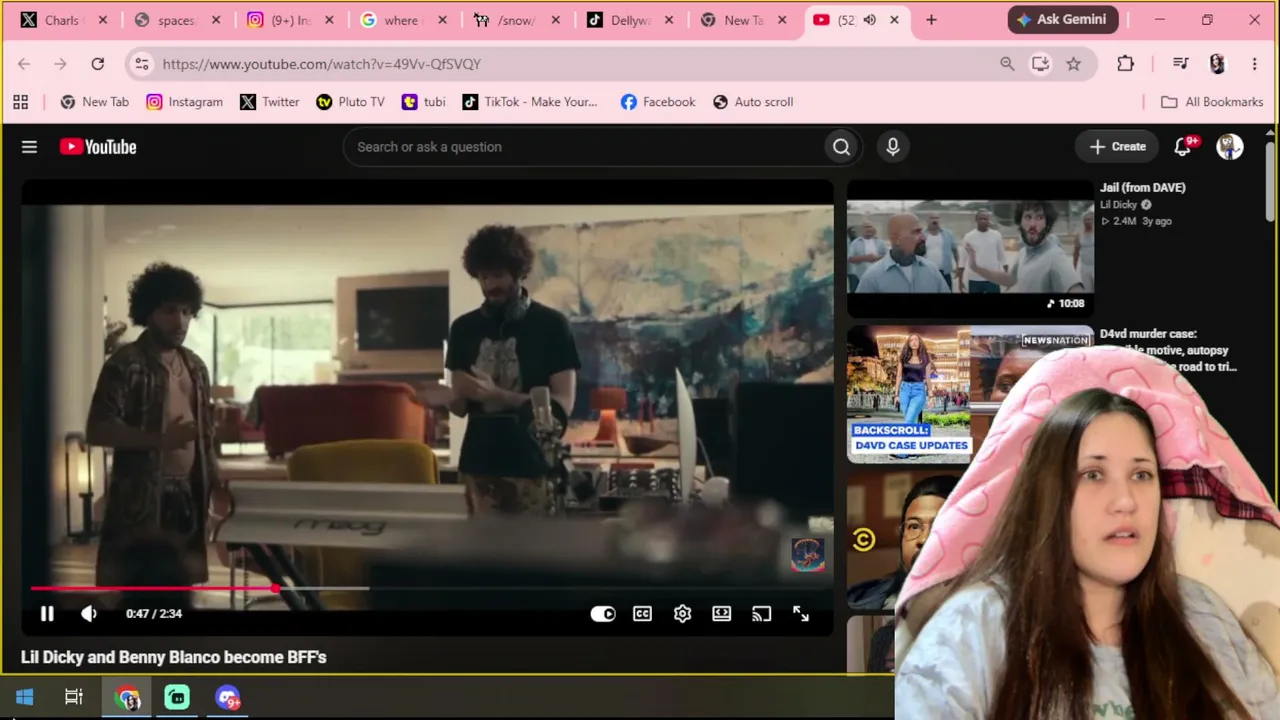Image resolution: width=1280 pixels, height=720 pixels.
Task: Open video settings gear in the player
Action: (x=682, y=614)
